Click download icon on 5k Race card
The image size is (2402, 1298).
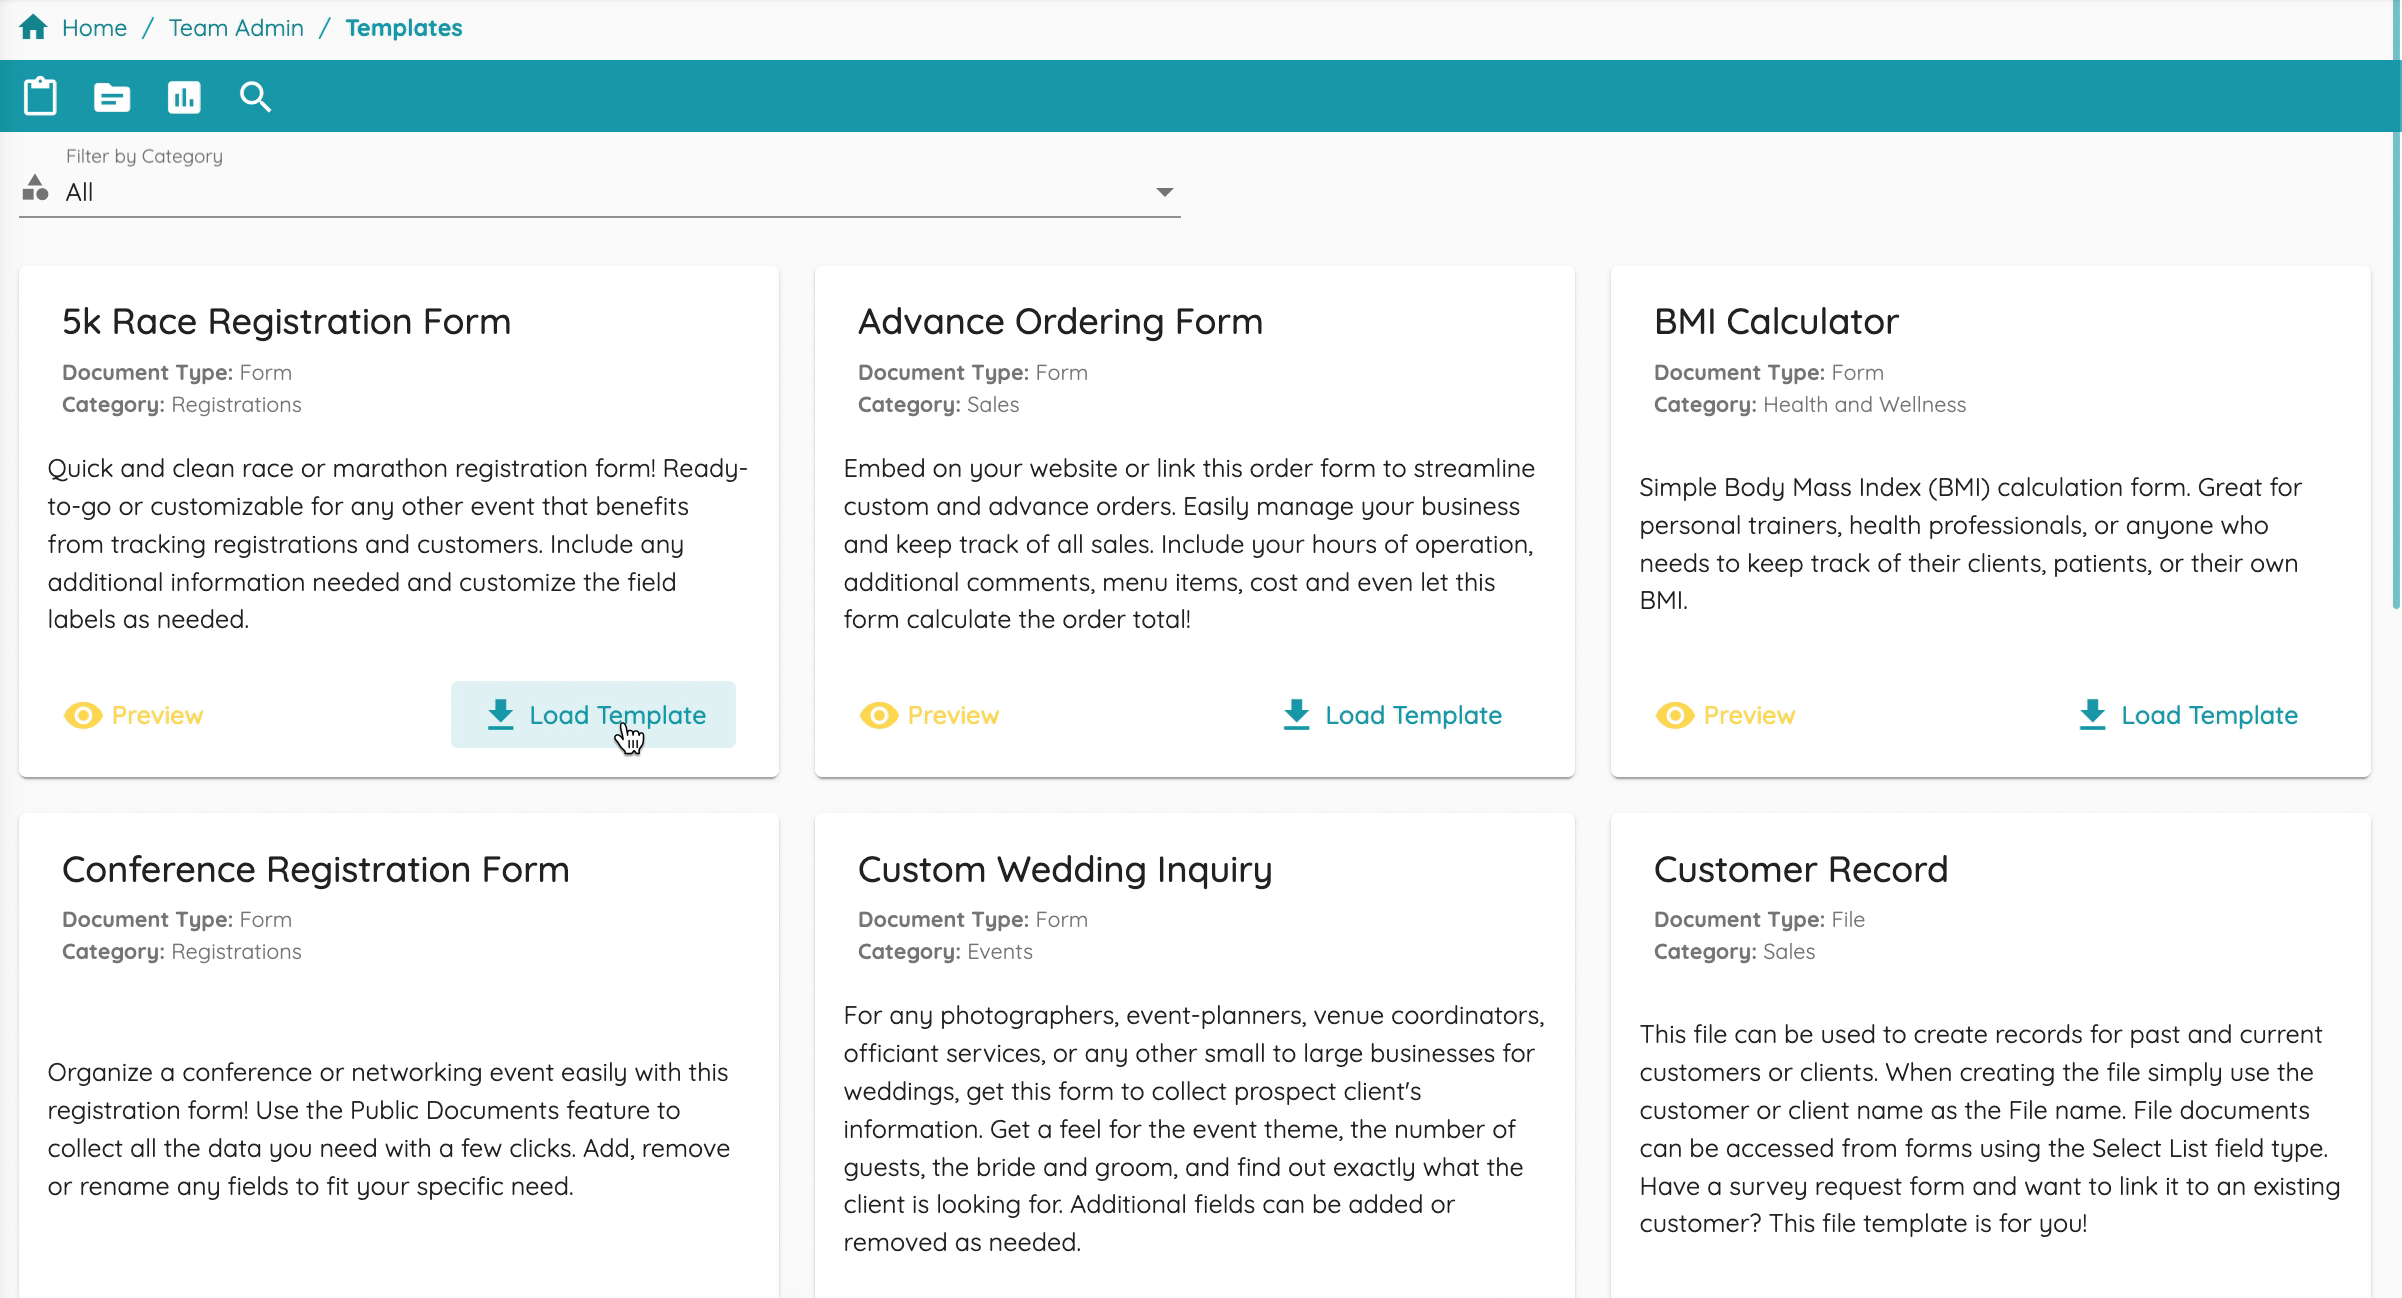[500, 714]
